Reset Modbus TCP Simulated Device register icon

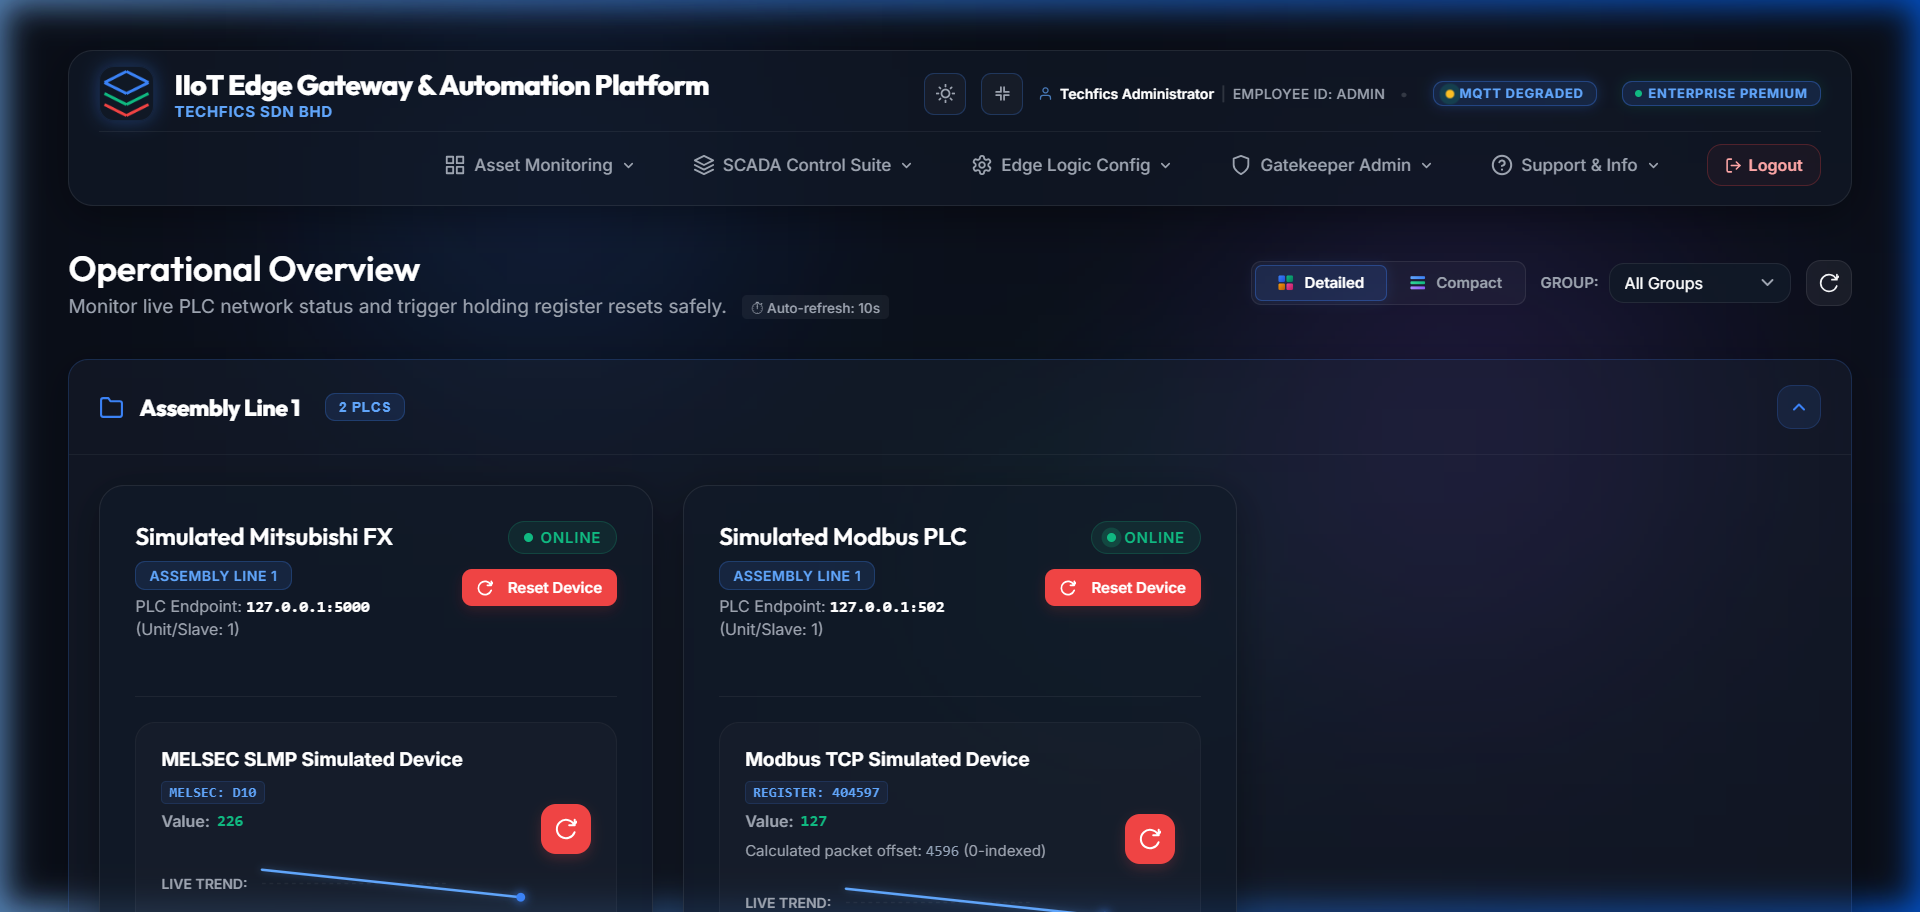(x=1150, y=839)
